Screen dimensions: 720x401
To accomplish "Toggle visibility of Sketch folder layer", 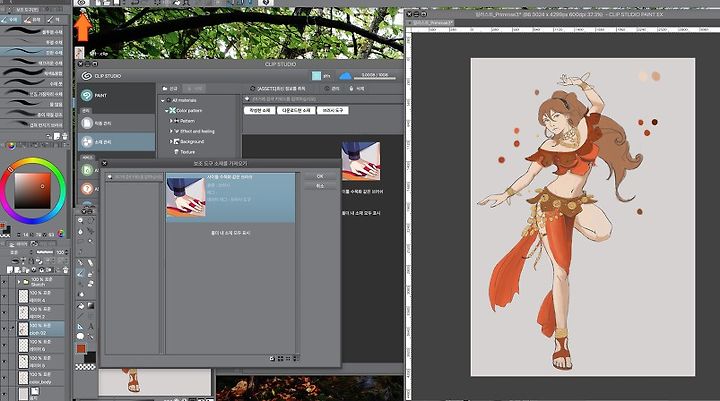I will click(4, 282).
